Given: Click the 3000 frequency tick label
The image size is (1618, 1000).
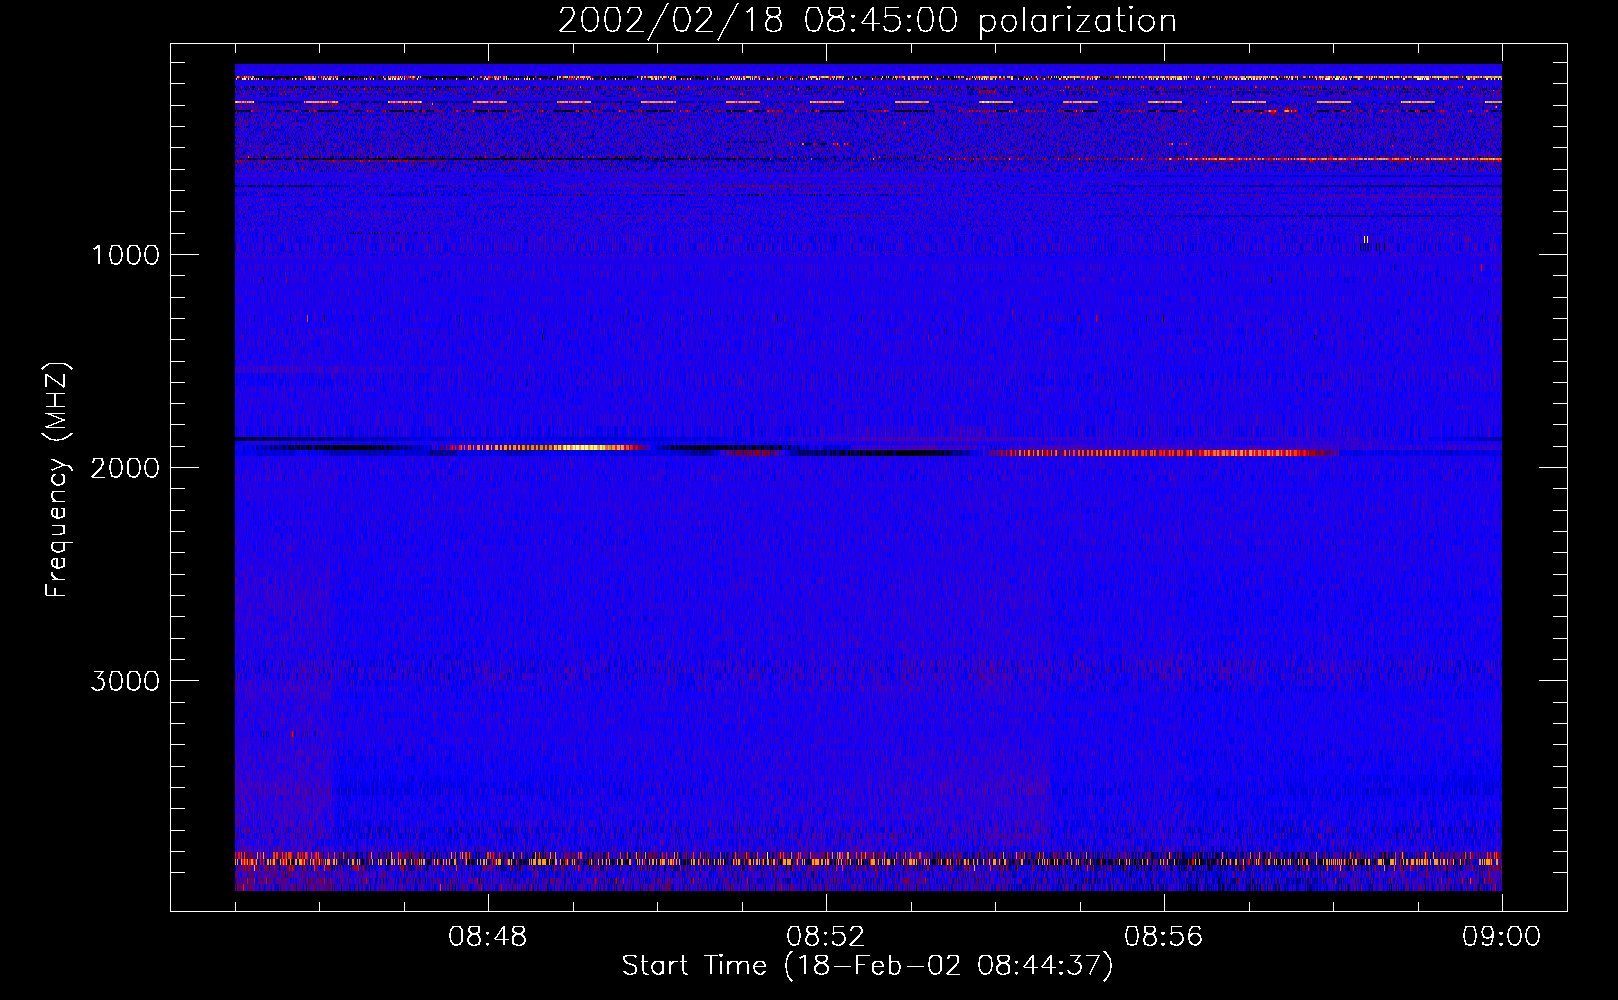Looking at the screenshot, I should (126, 681).
